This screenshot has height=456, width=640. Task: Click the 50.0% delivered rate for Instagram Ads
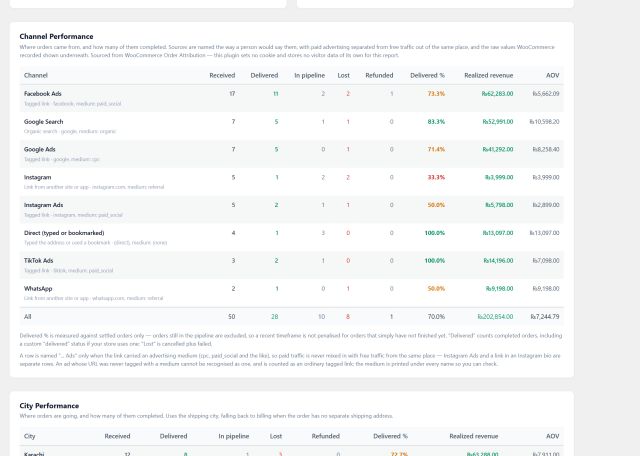click(x=436, y=205)
